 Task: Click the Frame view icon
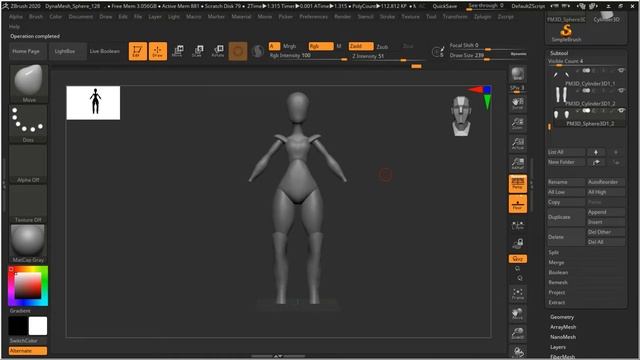click(x=518, y=293)
